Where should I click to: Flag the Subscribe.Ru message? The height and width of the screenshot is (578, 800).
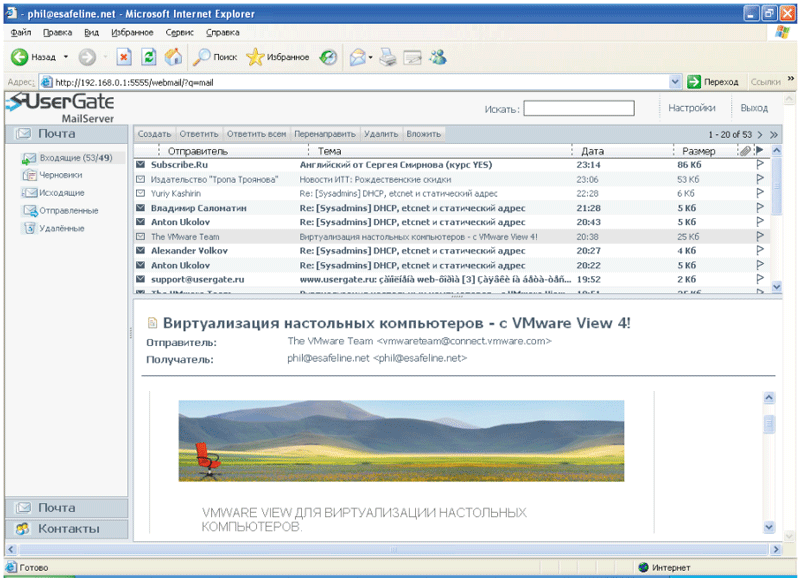pos(760,164)
